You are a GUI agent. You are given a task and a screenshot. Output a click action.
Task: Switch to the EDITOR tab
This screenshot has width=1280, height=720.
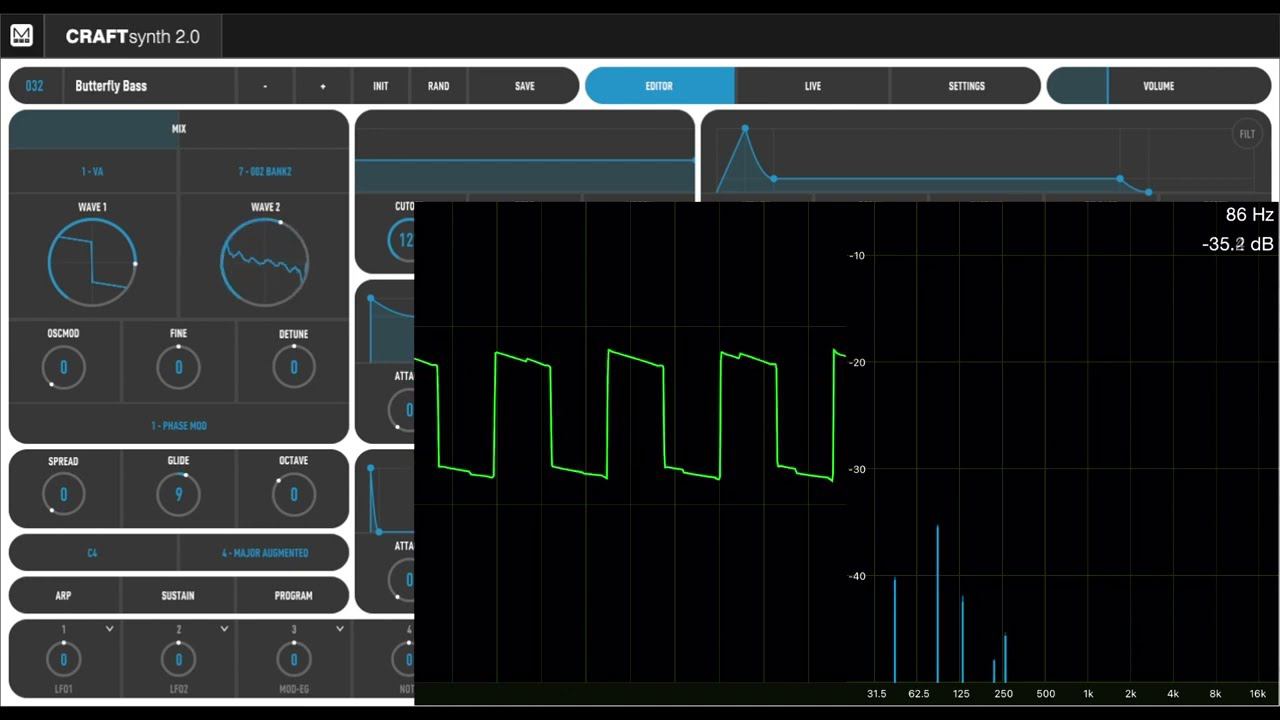pos(659,86)
